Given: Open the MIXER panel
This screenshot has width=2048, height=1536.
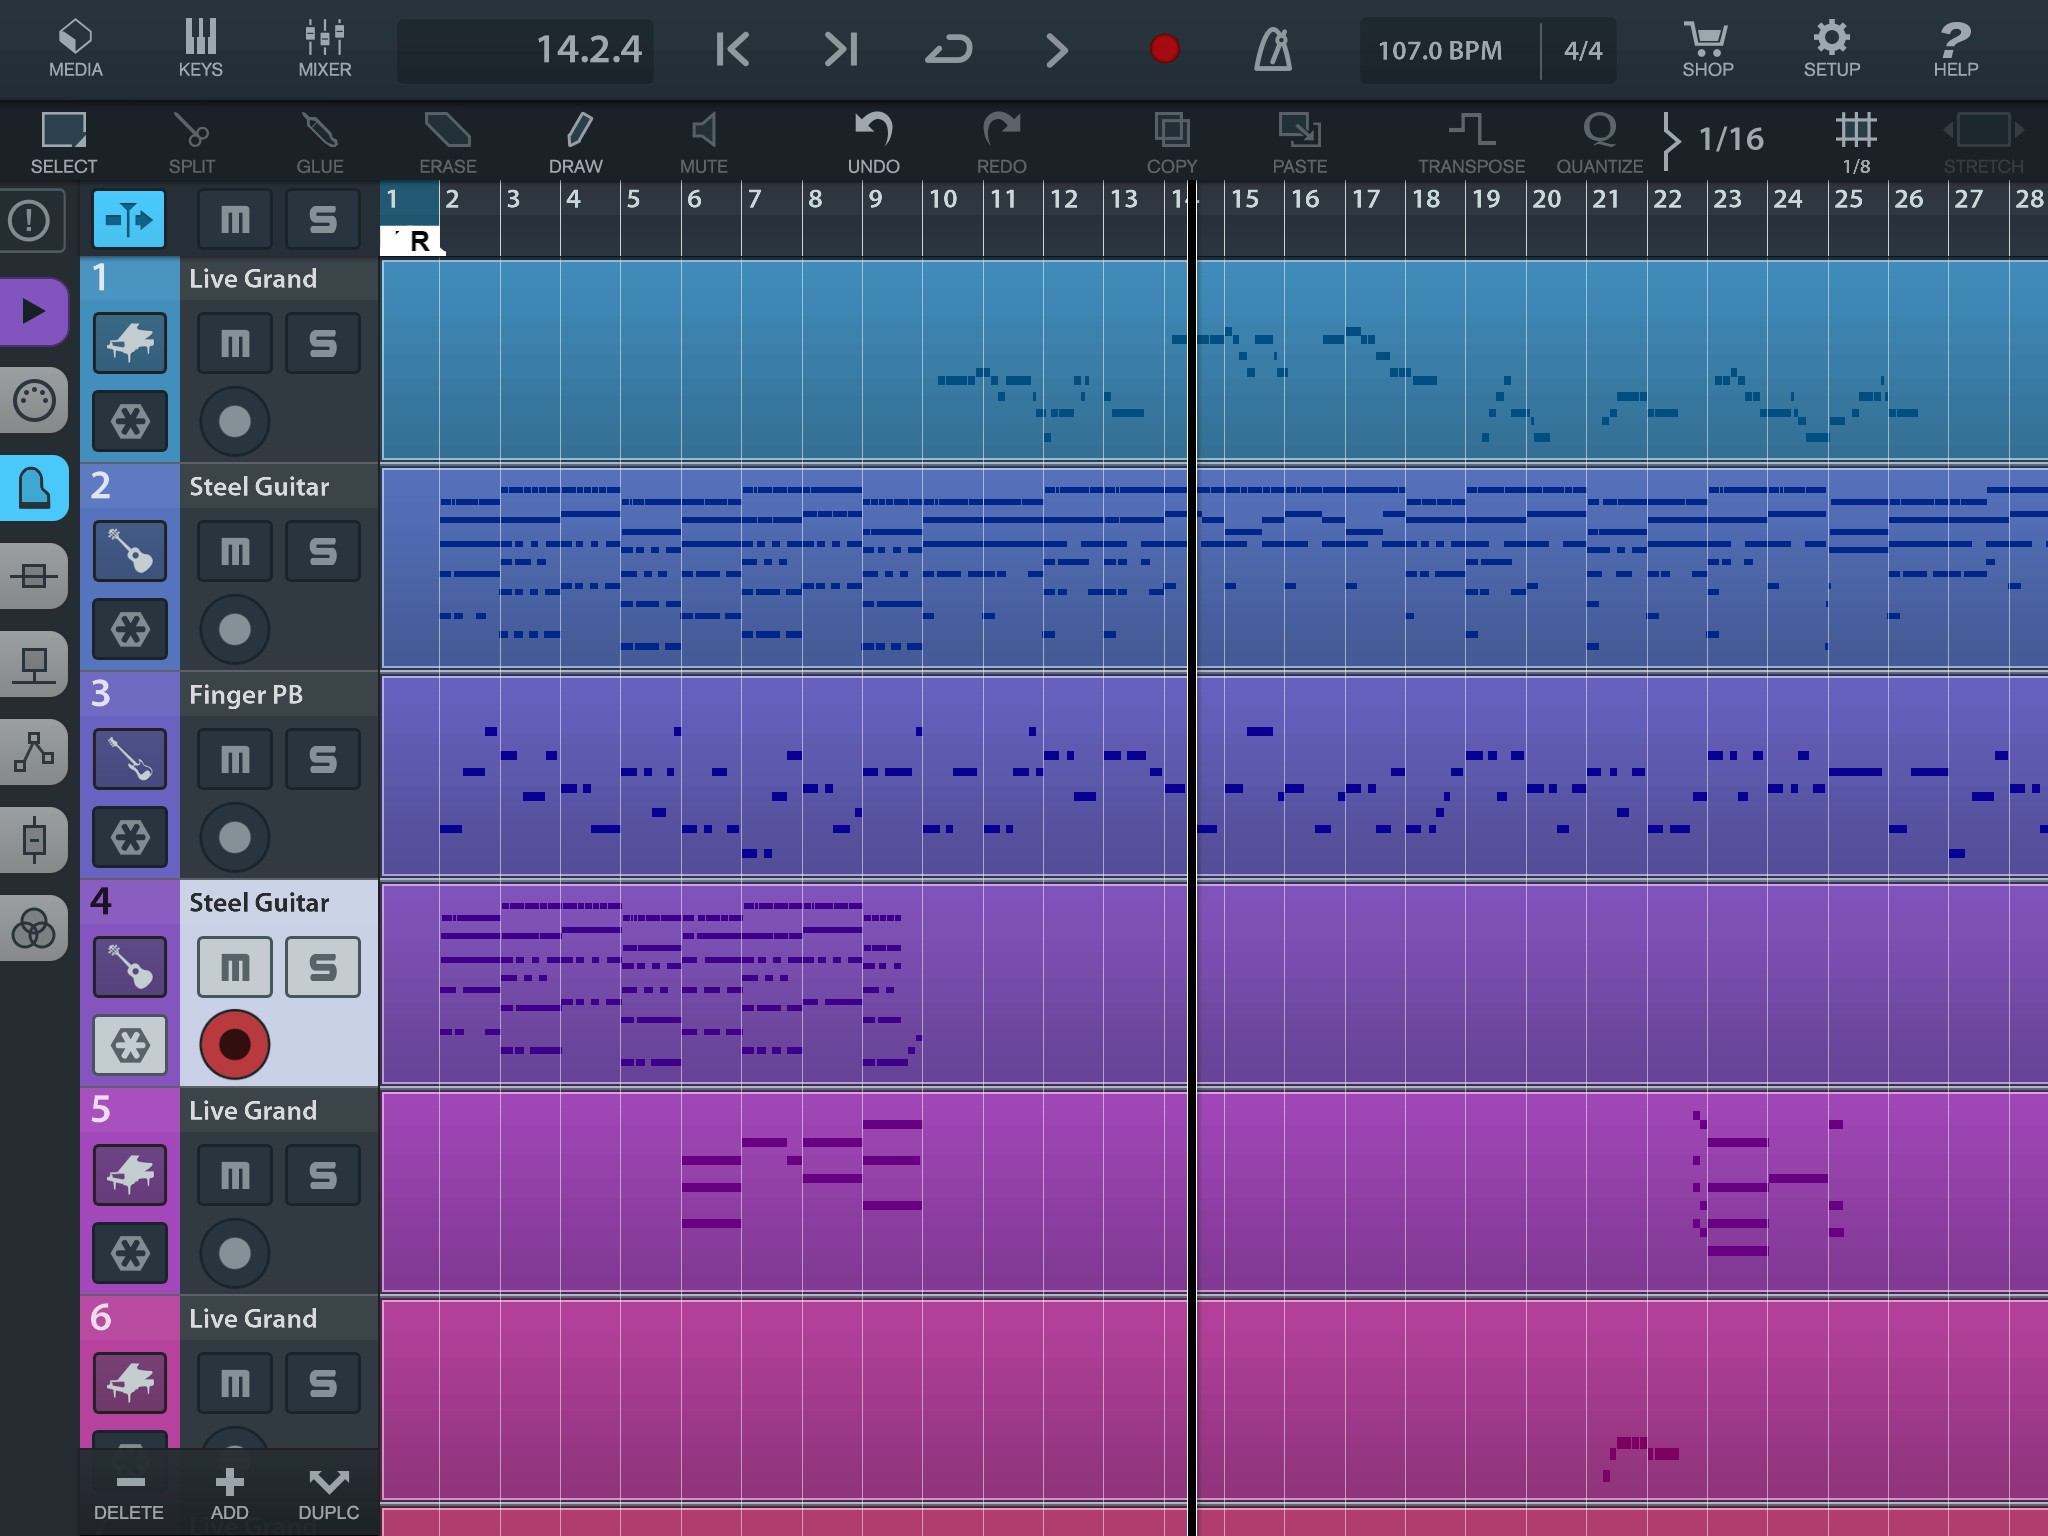Looking at the screenshot, I should coord(325,48).
